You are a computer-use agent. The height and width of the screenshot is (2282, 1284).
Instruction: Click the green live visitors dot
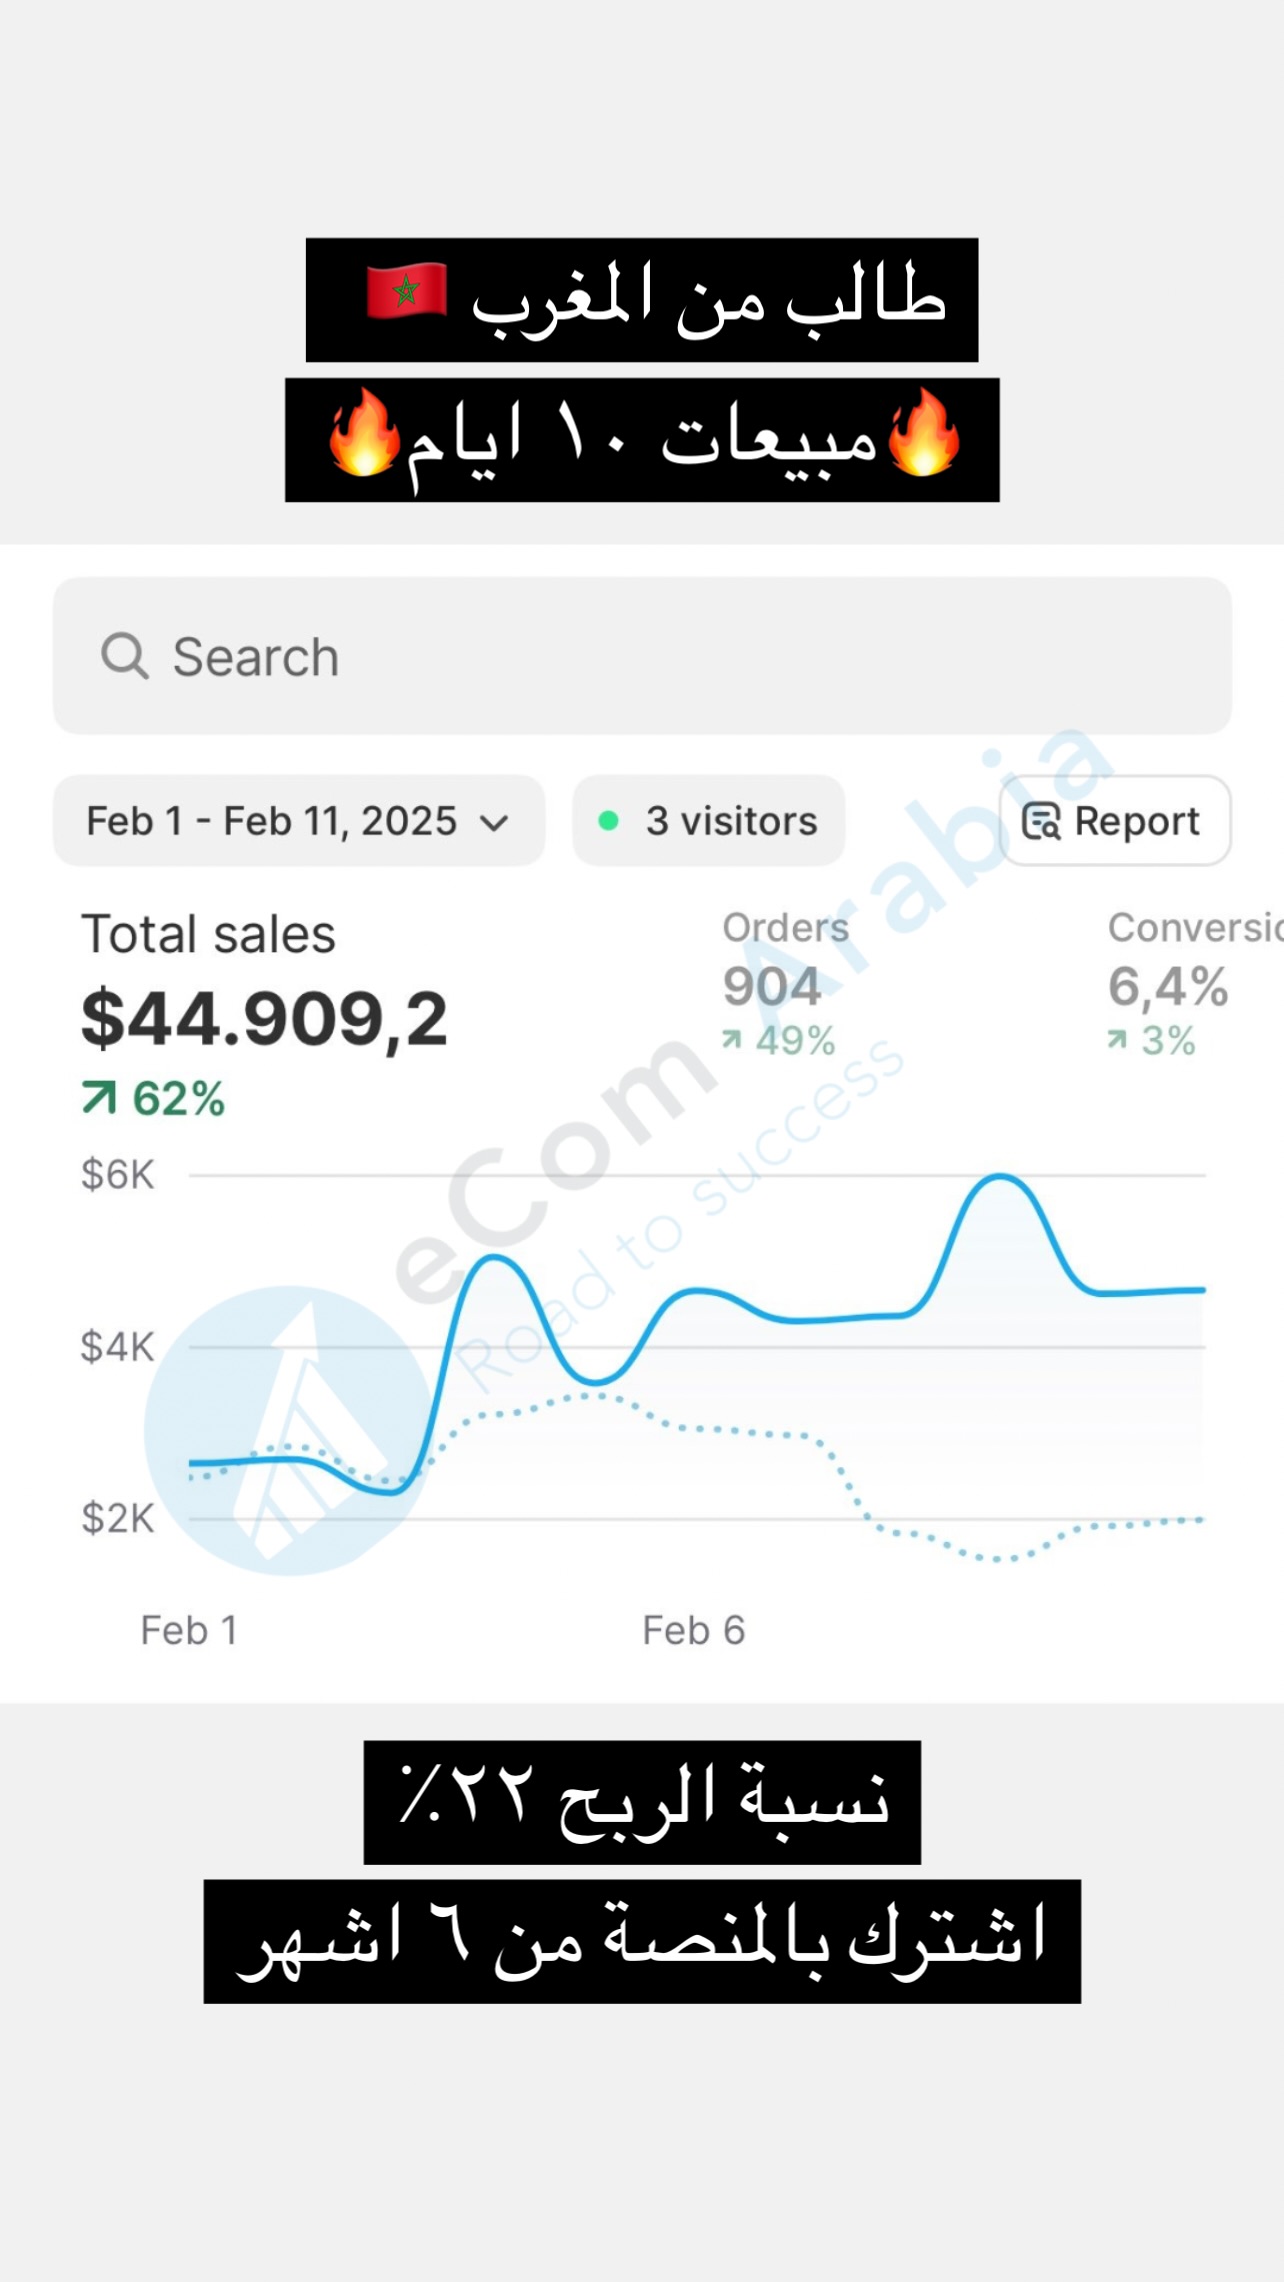pos(608,821)
